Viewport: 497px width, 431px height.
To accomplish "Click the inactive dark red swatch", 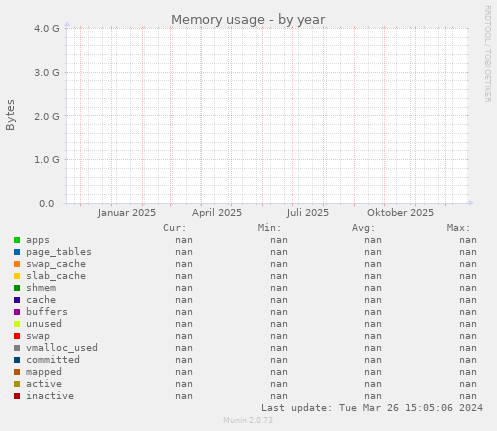I will pos(17,396).
